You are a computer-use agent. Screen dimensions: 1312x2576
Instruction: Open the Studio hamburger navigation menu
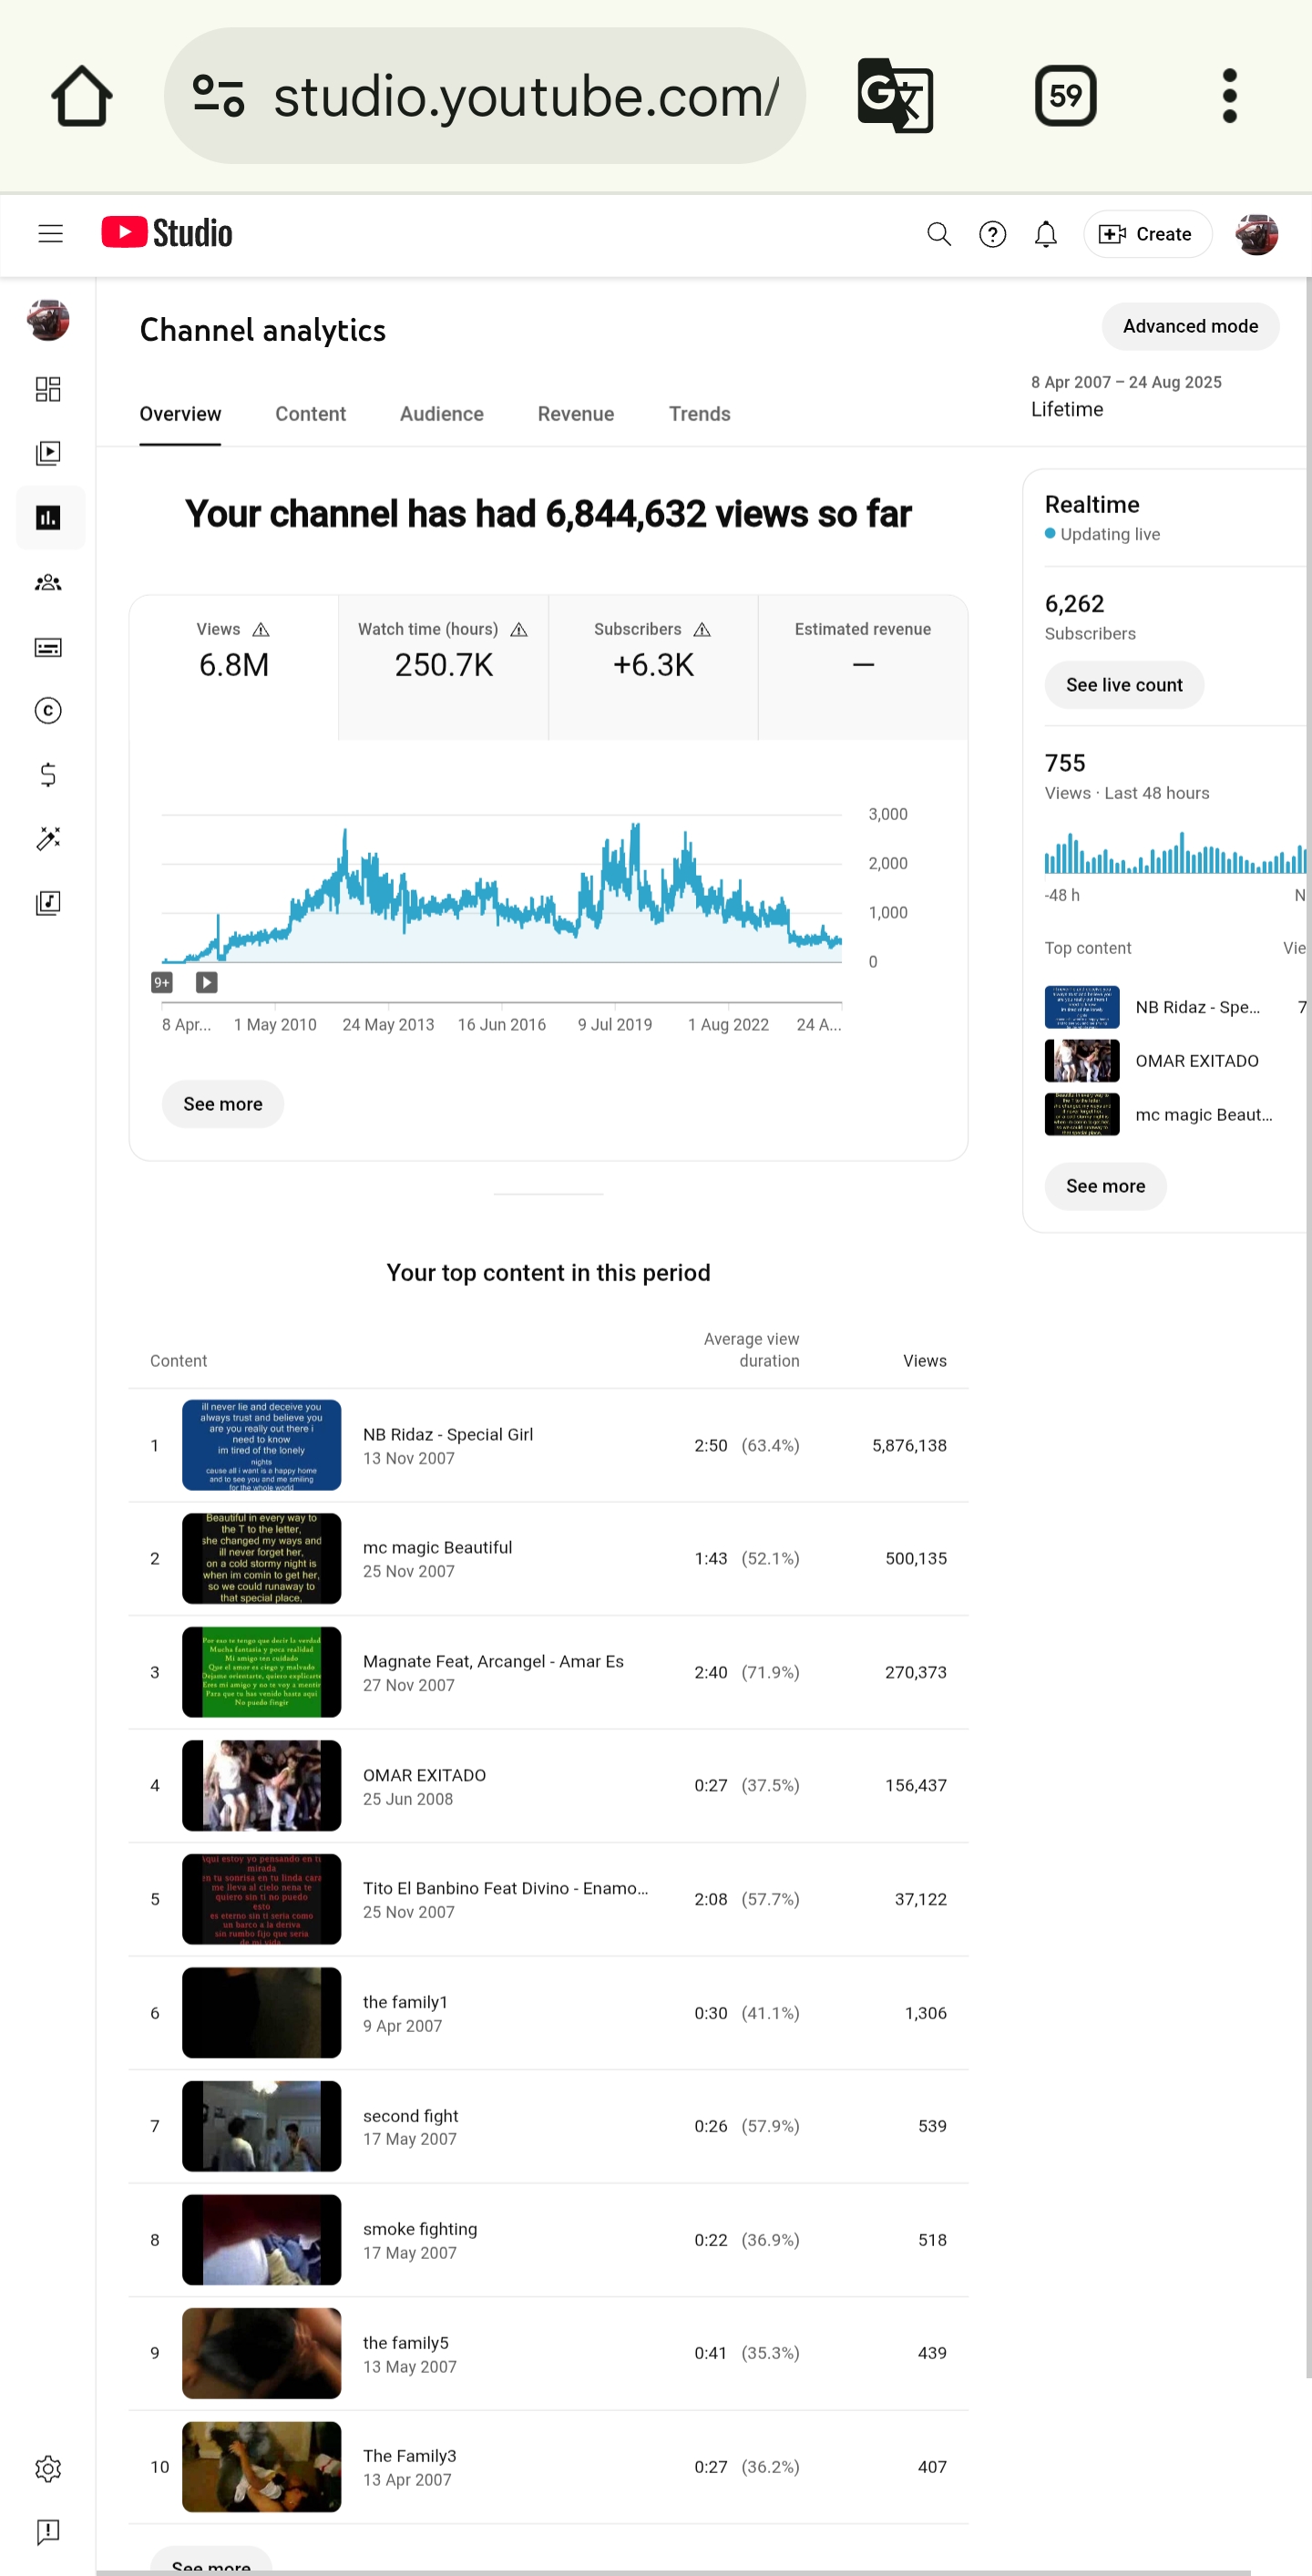tap(50, 234)
